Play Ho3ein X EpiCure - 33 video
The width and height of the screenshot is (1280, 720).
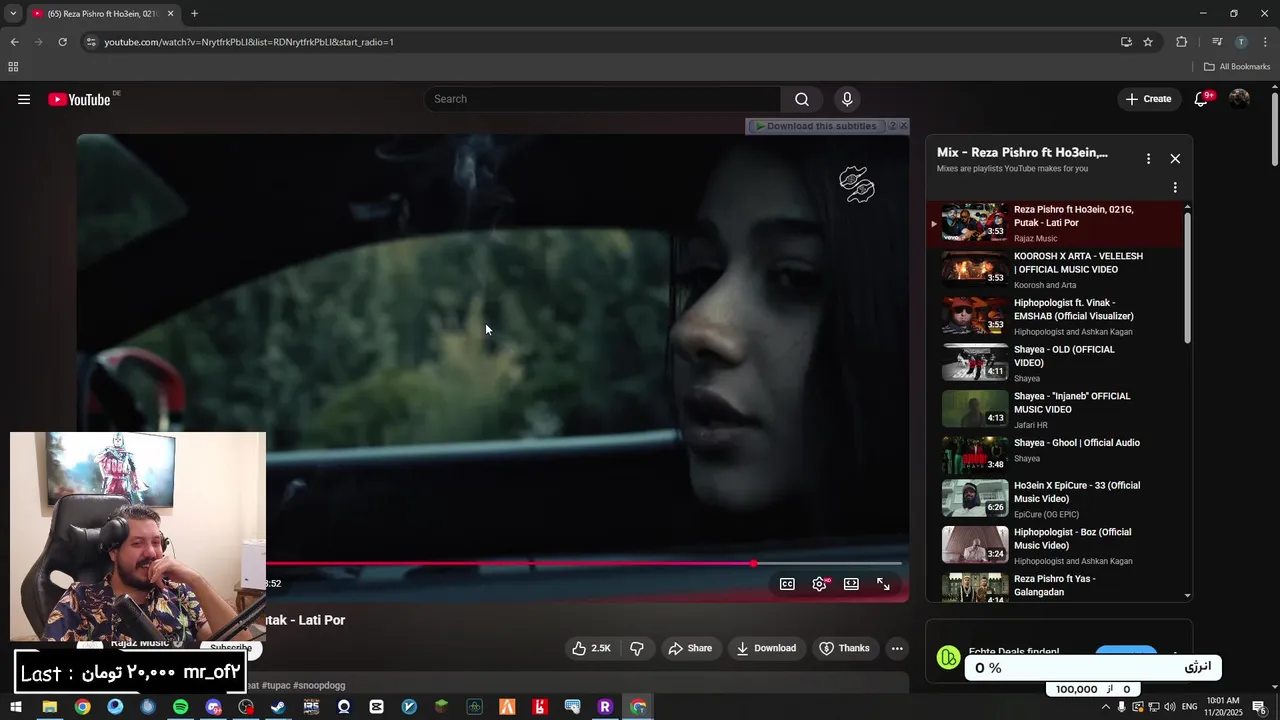1055,499
